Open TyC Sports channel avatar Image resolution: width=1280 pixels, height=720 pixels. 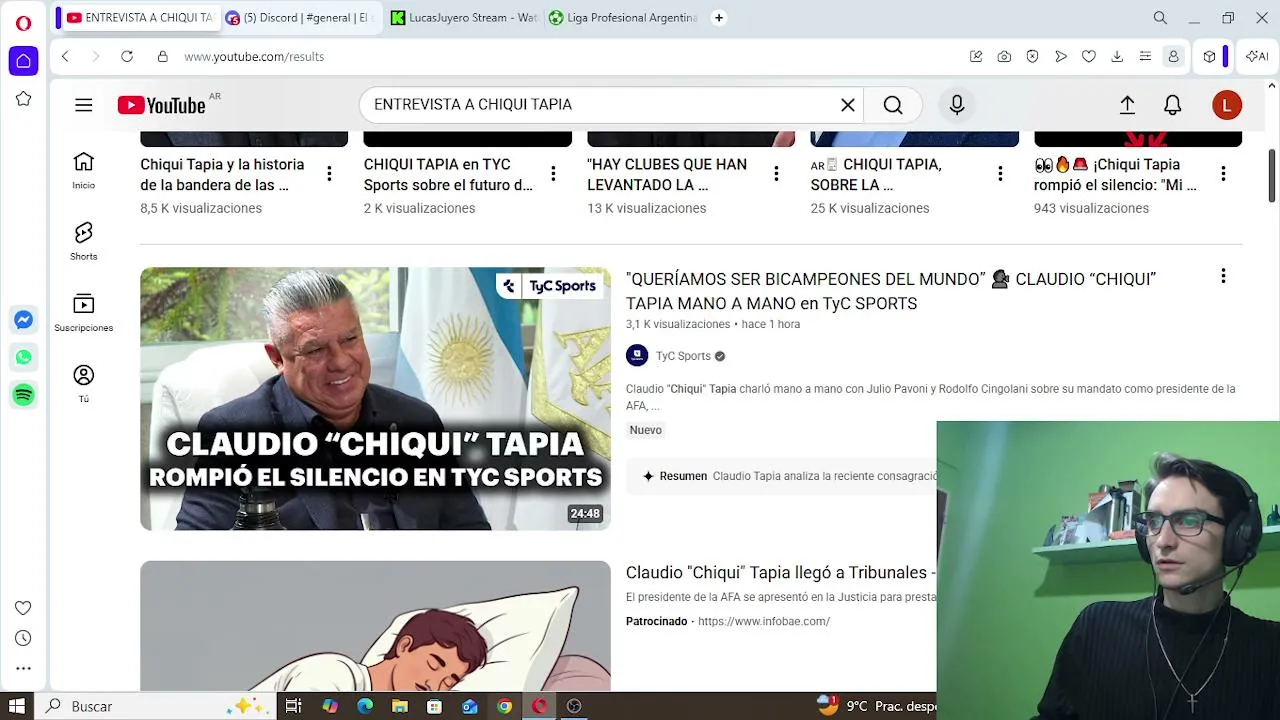click(637, 356)
